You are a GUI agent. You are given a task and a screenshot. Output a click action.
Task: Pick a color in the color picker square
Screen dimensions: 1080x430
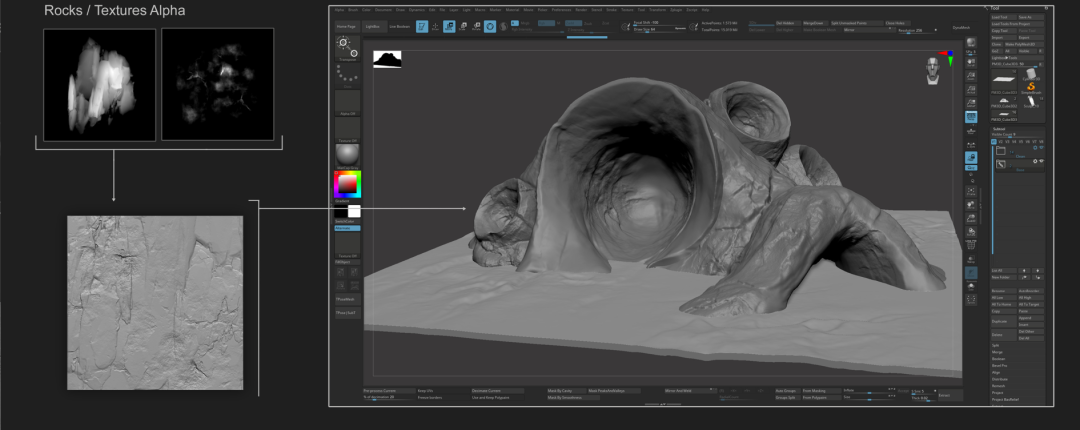pos(349,184)
